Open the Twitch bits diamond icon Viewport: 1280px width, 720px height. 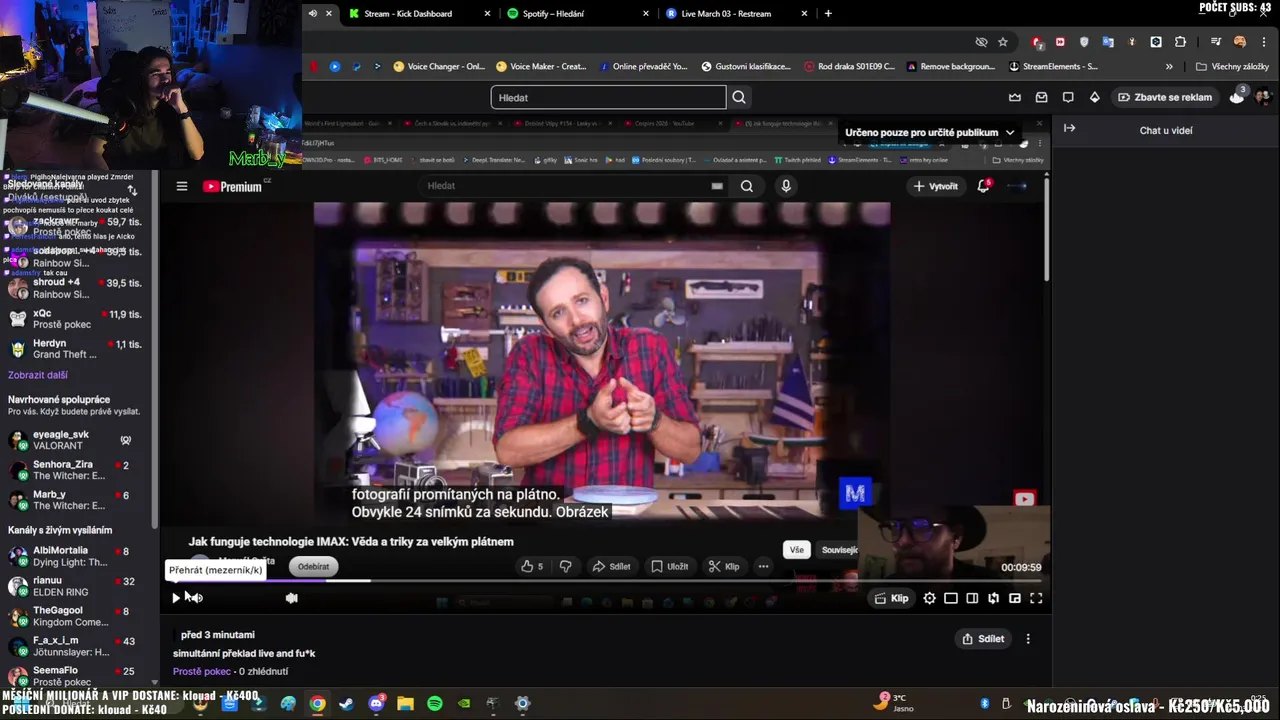tap(1095, 97)
